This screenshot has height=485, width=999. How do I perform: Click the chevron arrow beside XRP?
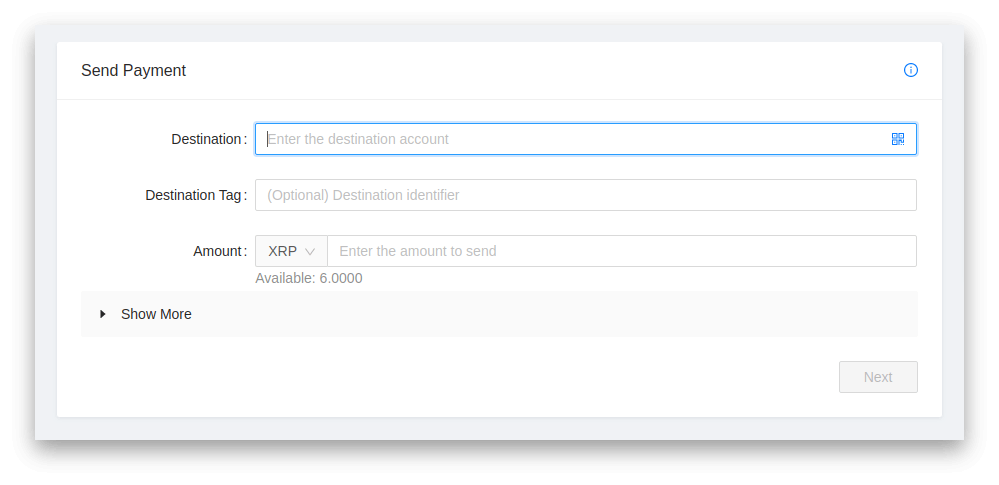coord(310,252)
